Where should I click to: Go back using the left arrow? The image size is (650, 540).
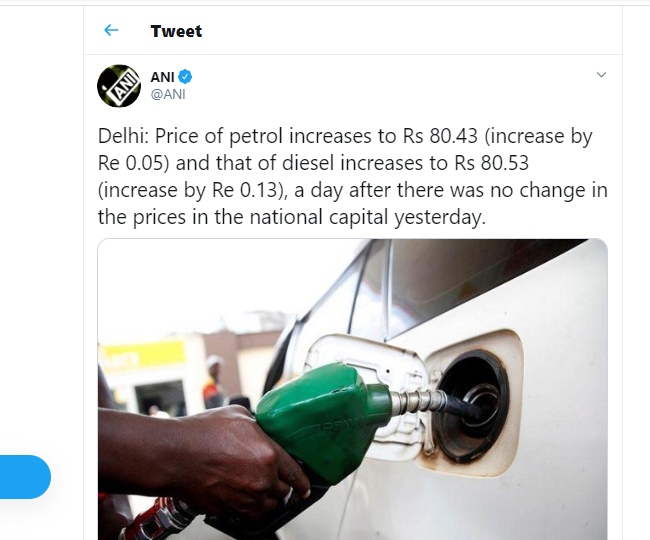point(111,30)
